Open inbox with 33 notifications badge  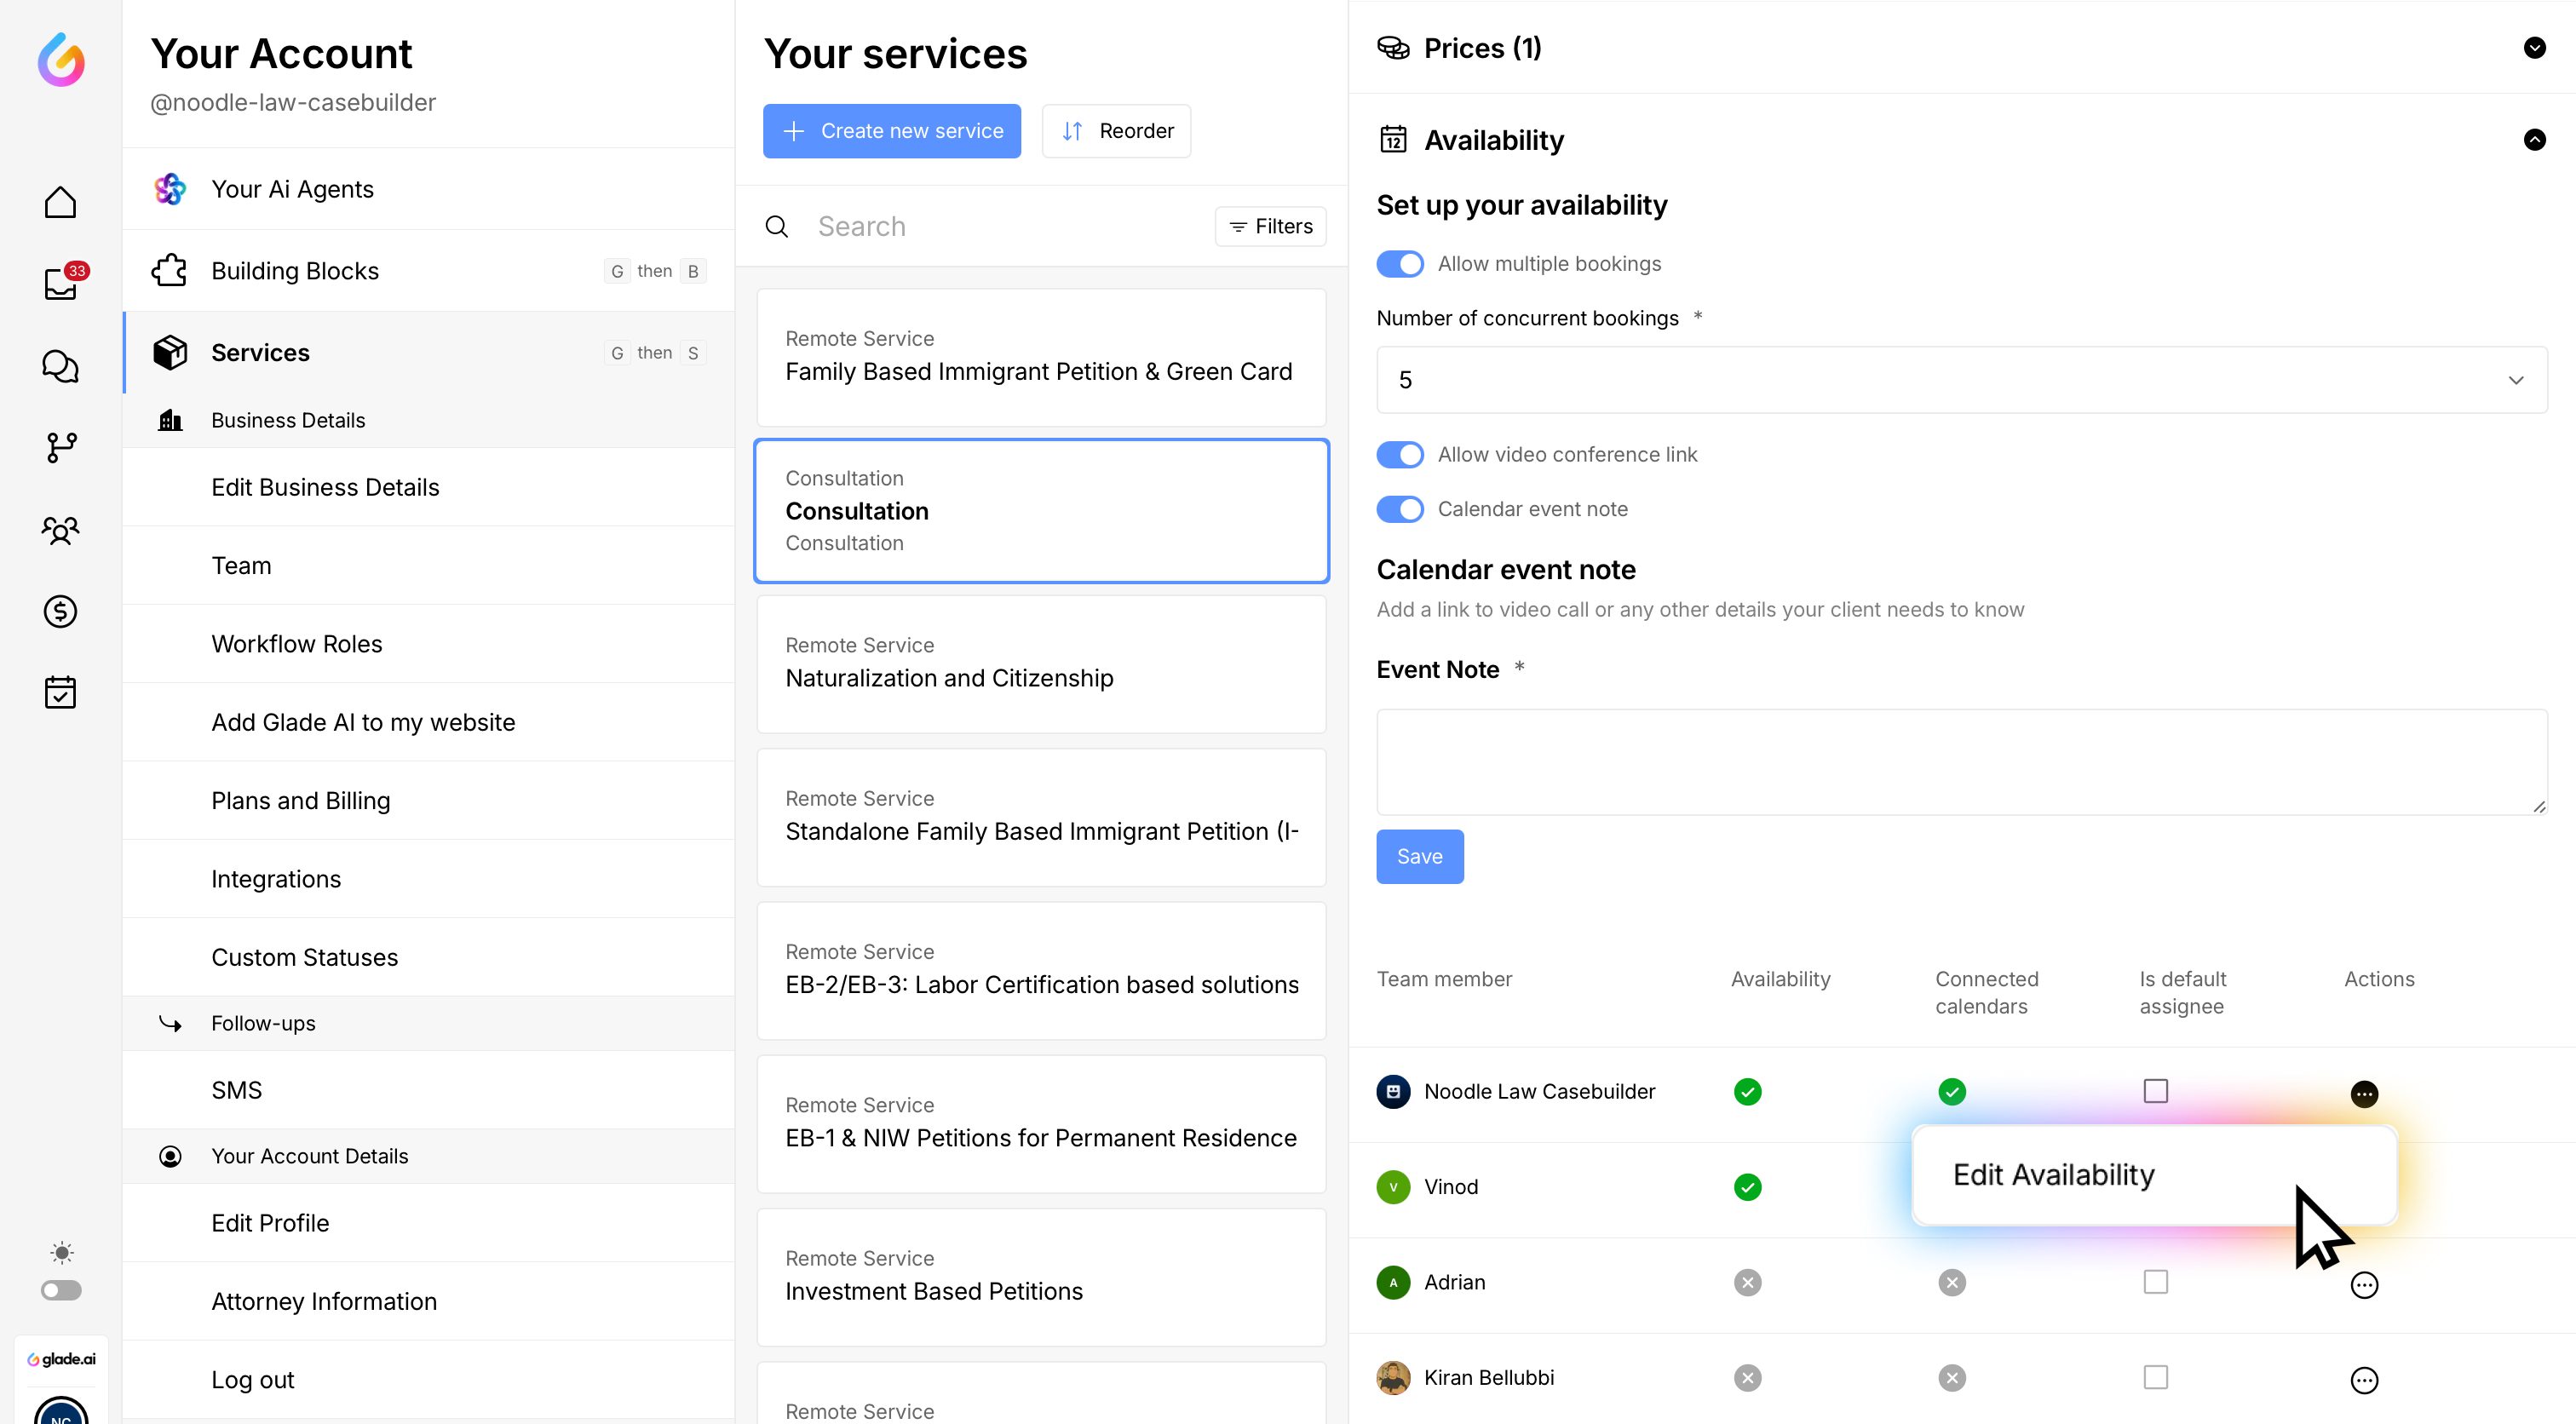point(60,284)
